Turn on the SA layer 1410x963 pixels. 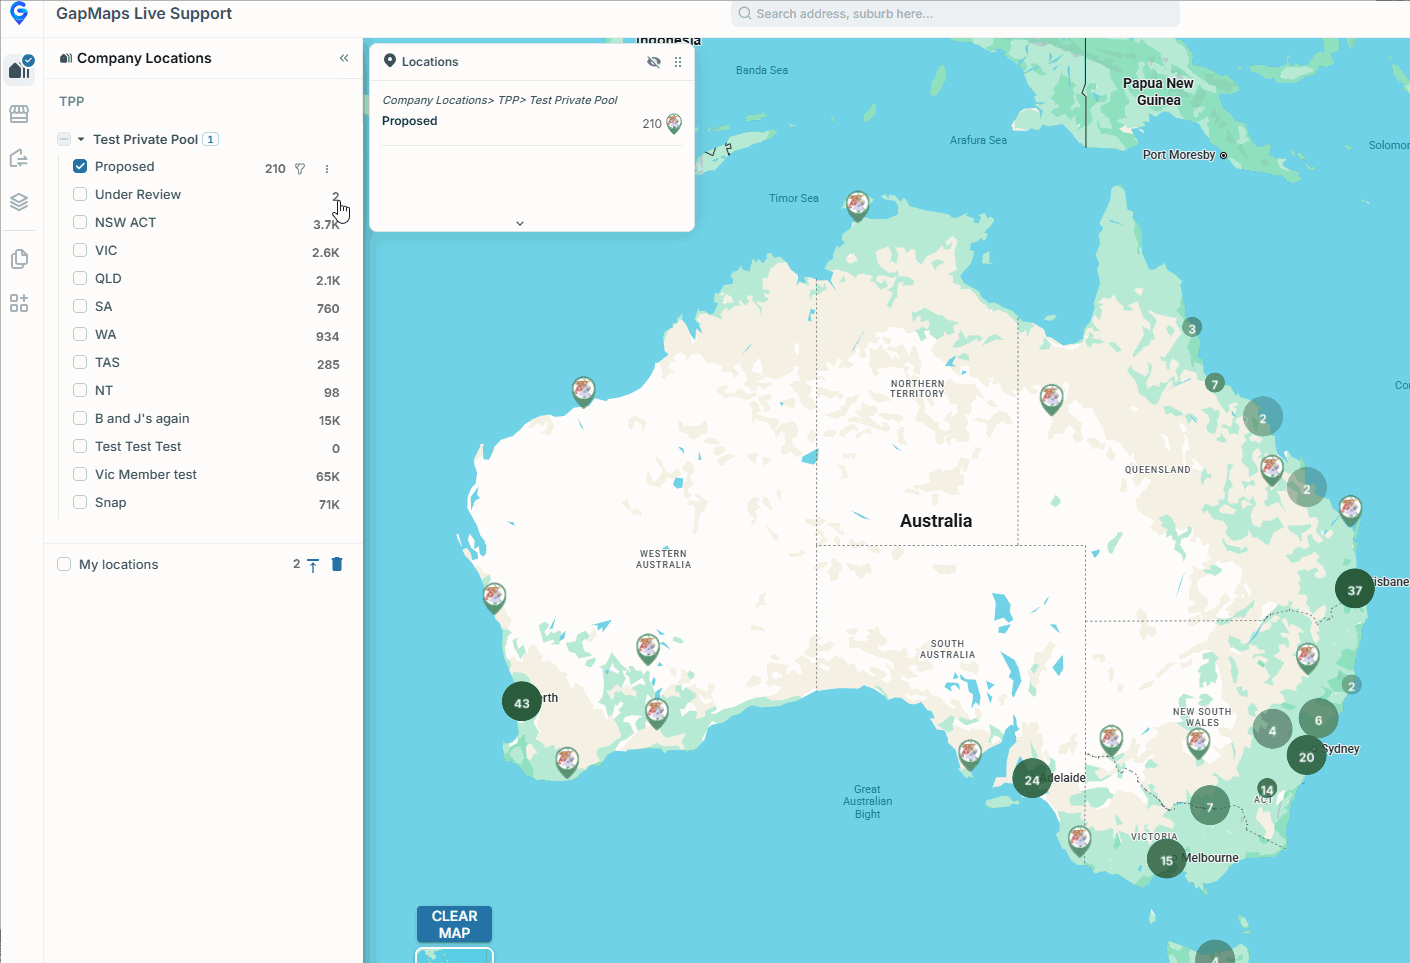point(80,306)
